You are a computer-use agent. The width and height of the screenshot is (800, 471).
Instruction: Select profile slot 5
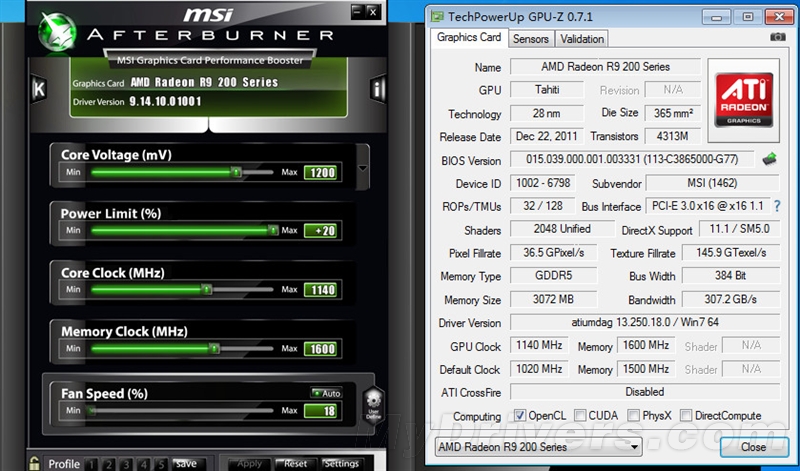coord(161,464)
